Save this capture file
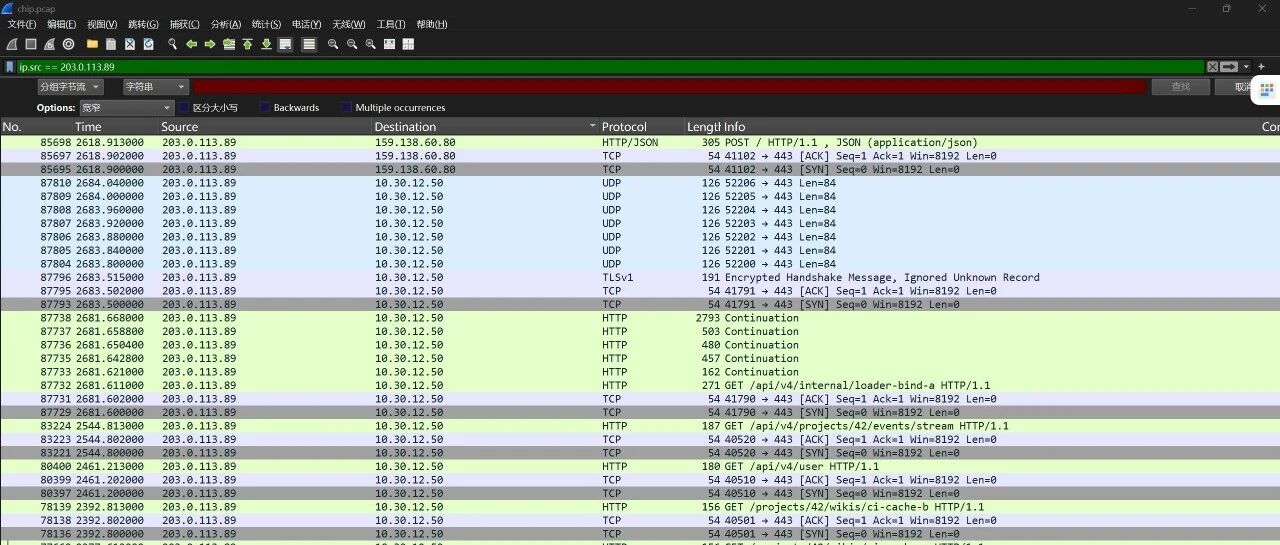This screenshot has height=545, width=1280. (111, 44)
